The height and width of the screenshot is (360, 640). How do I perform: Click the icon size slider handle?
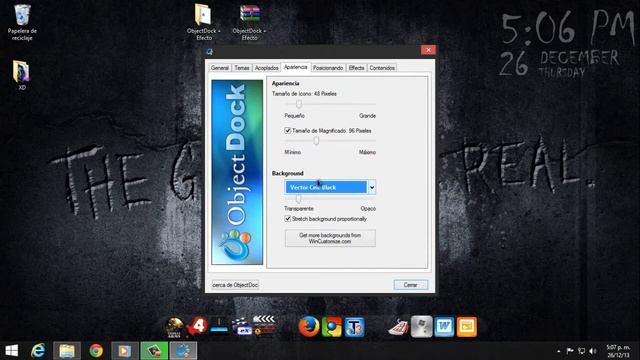click(x=299, y=104)
